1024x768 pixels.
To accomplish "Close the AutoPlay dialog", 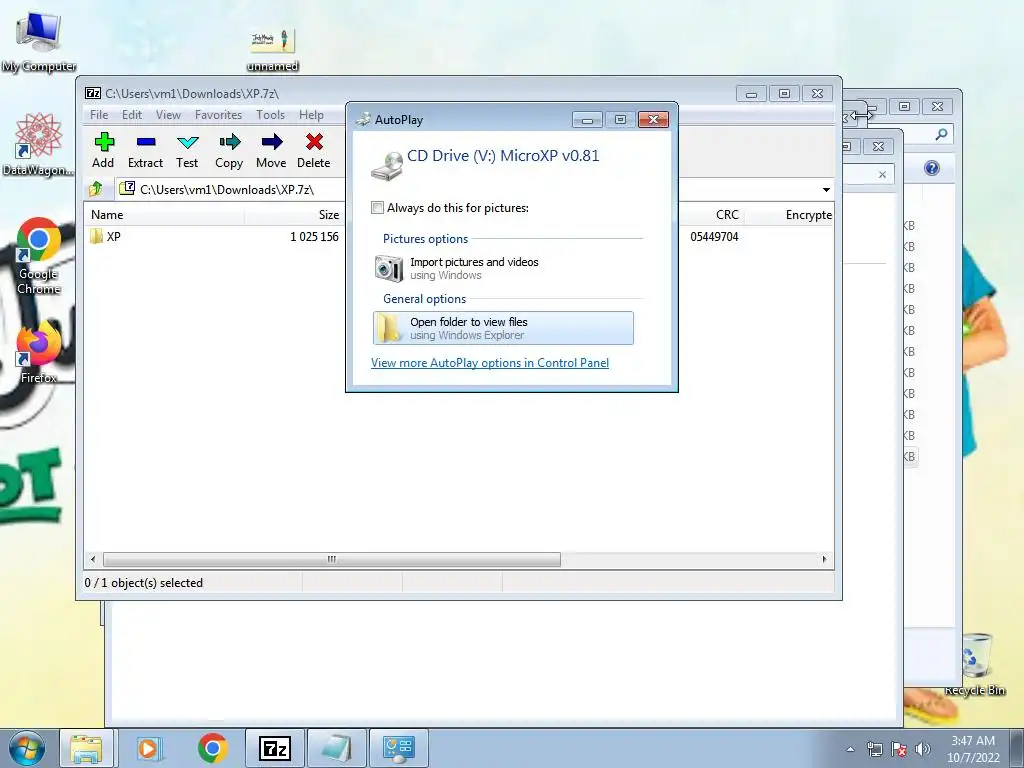I will click(x=653, y=120).
